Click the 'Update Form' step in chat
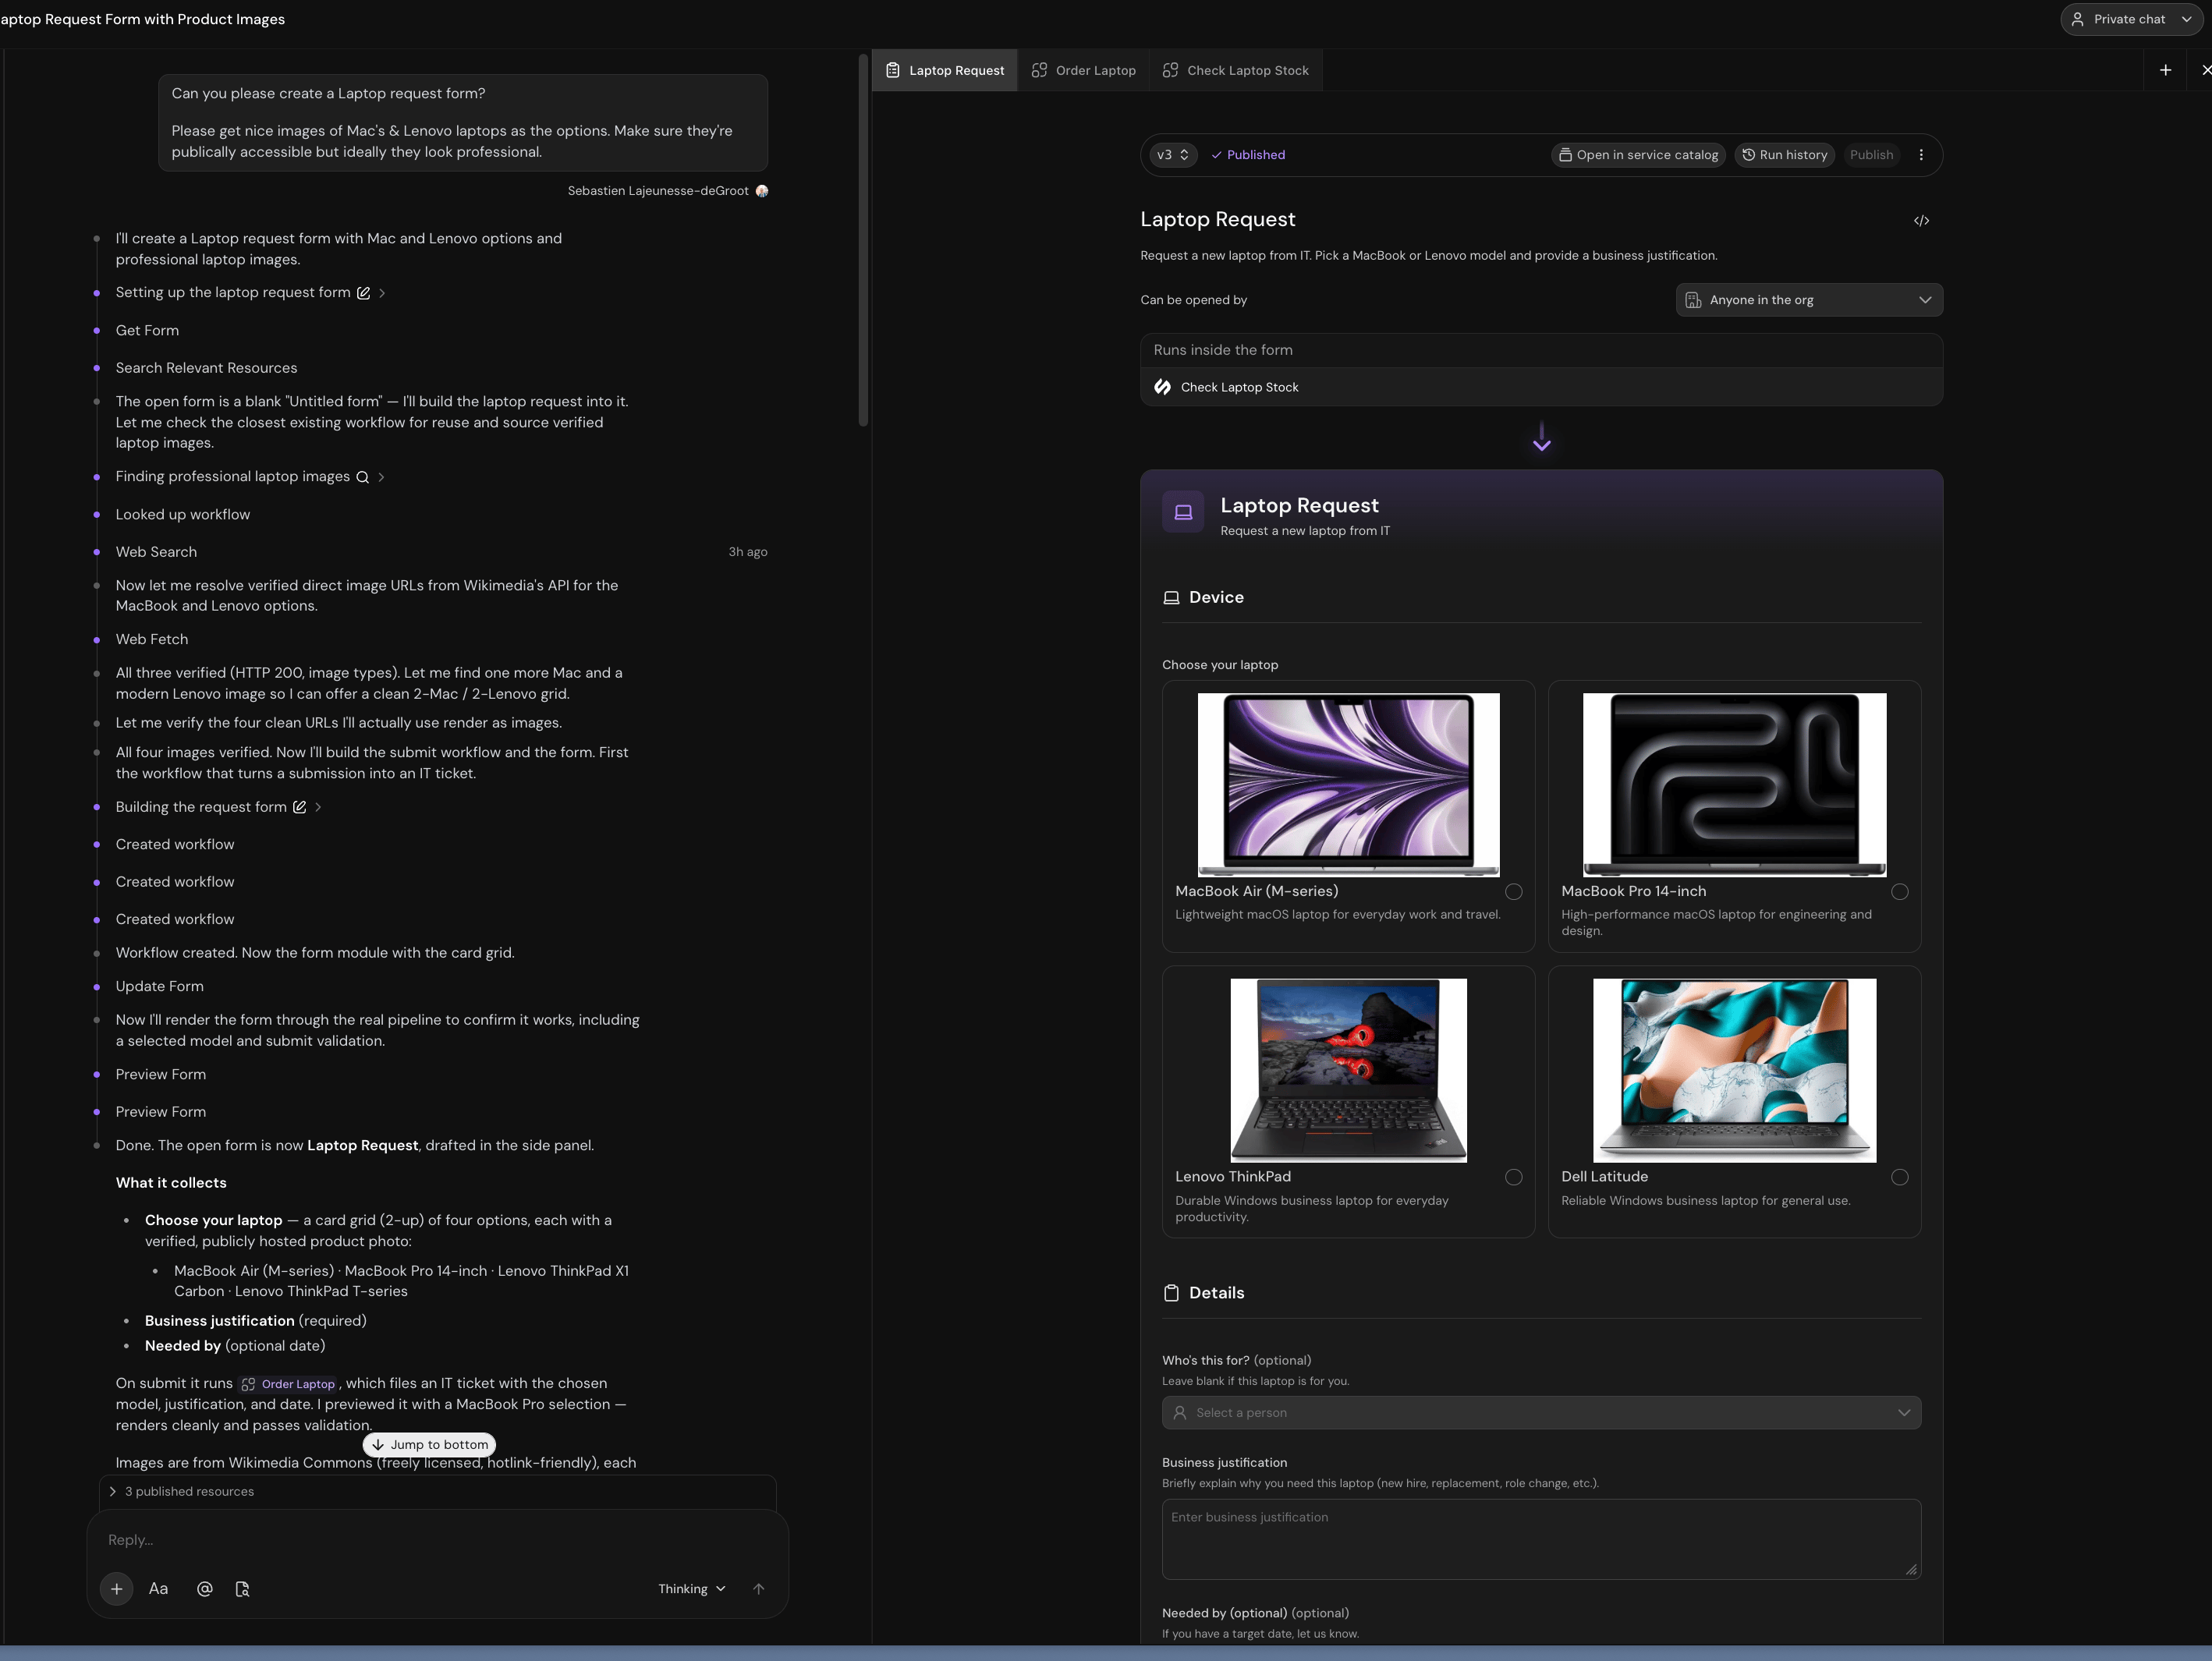Viewport: 2212px width, 1661px height. pos(160,986)
